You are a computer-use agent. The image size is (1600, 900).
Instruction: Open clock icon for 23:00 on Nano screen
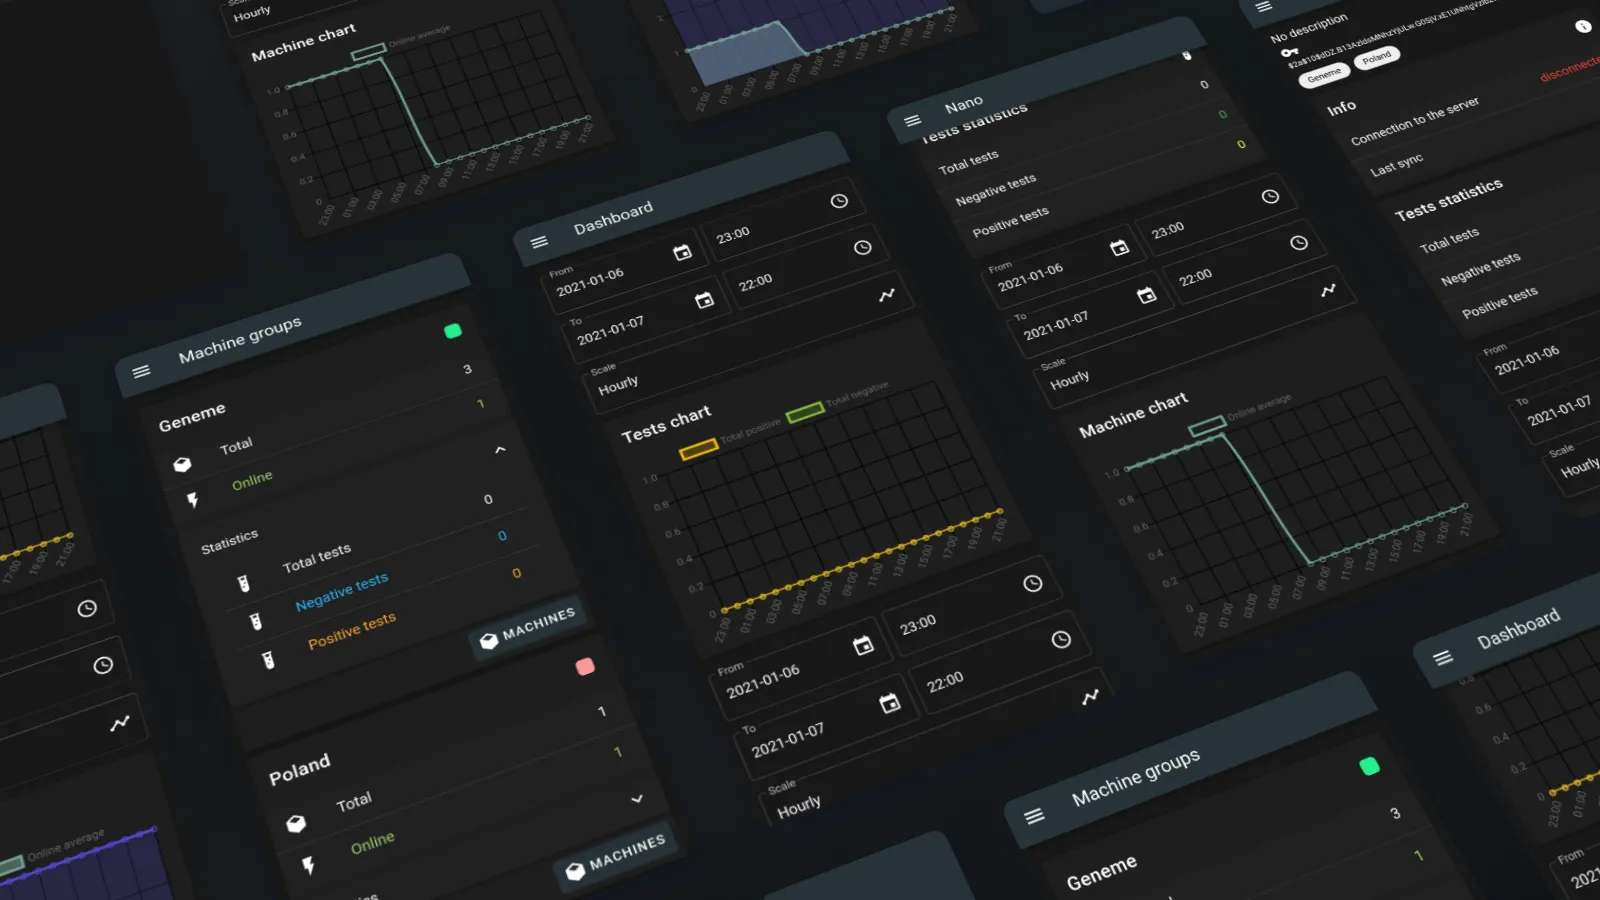pos(1270,197)
